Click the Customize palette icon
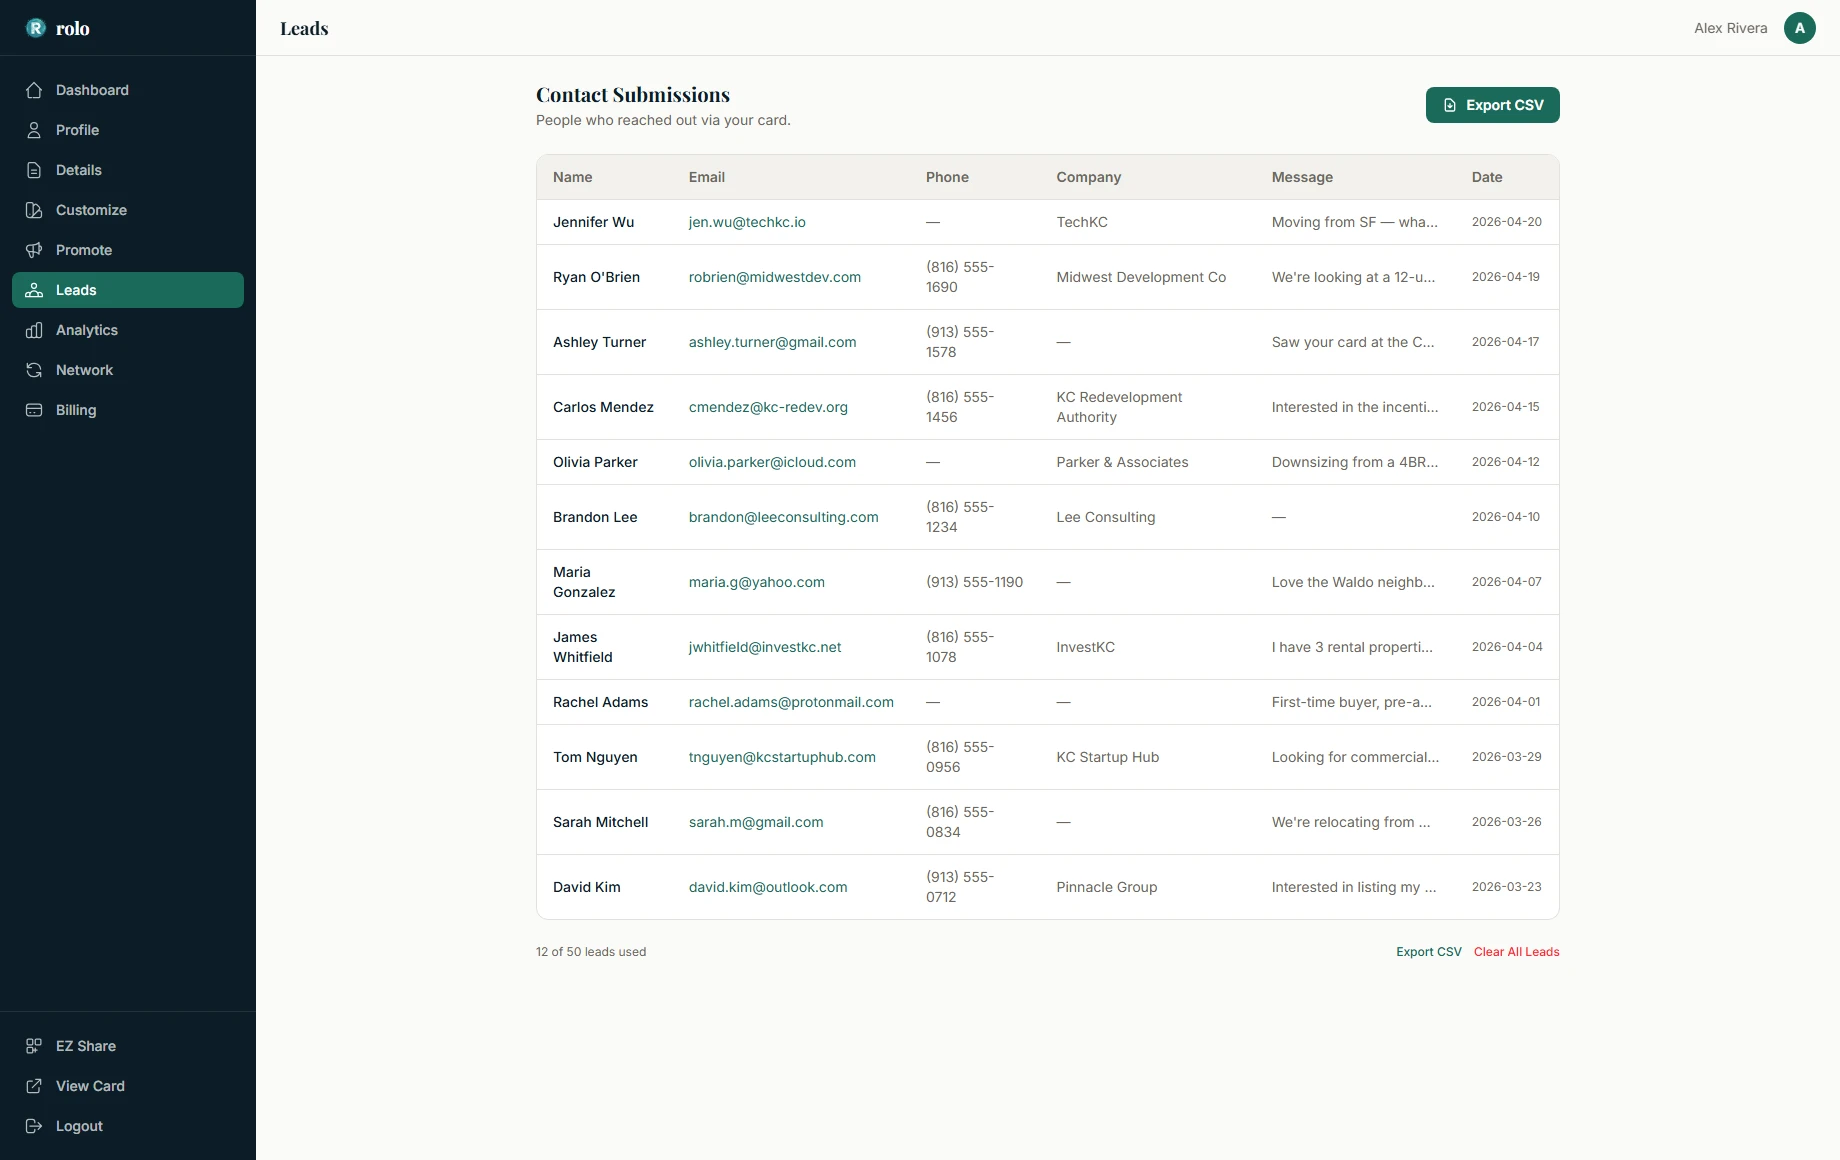Image resolution: width=1840 pixels, height=1160 pixels. 34,210
